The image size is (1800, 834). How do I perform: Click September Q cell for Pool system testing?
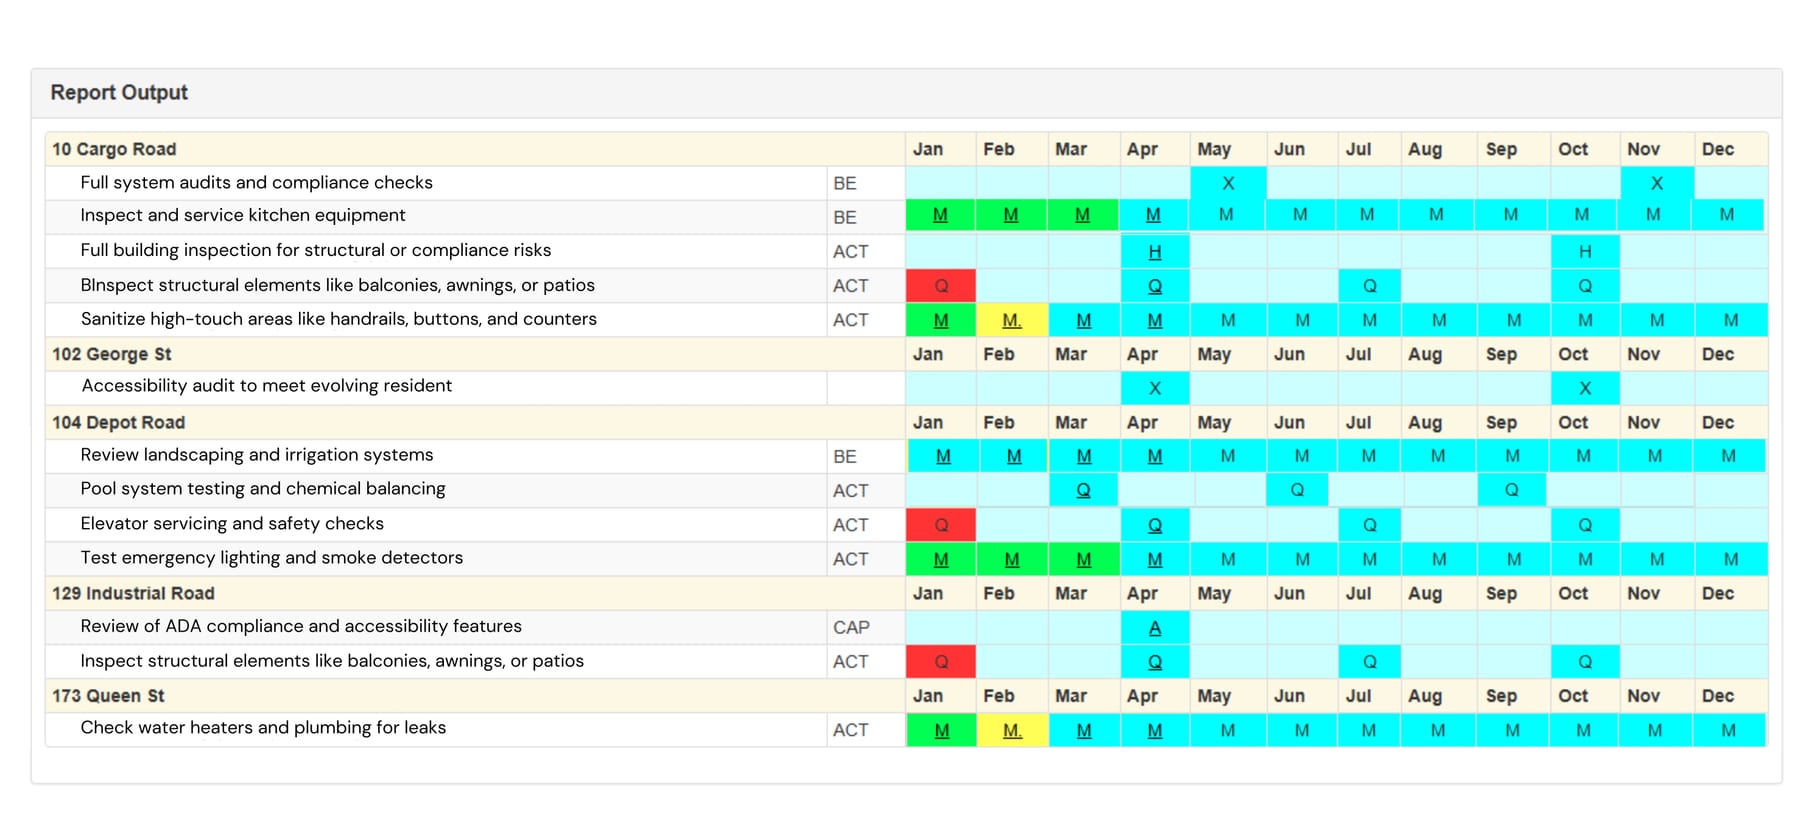point(1512,490)
